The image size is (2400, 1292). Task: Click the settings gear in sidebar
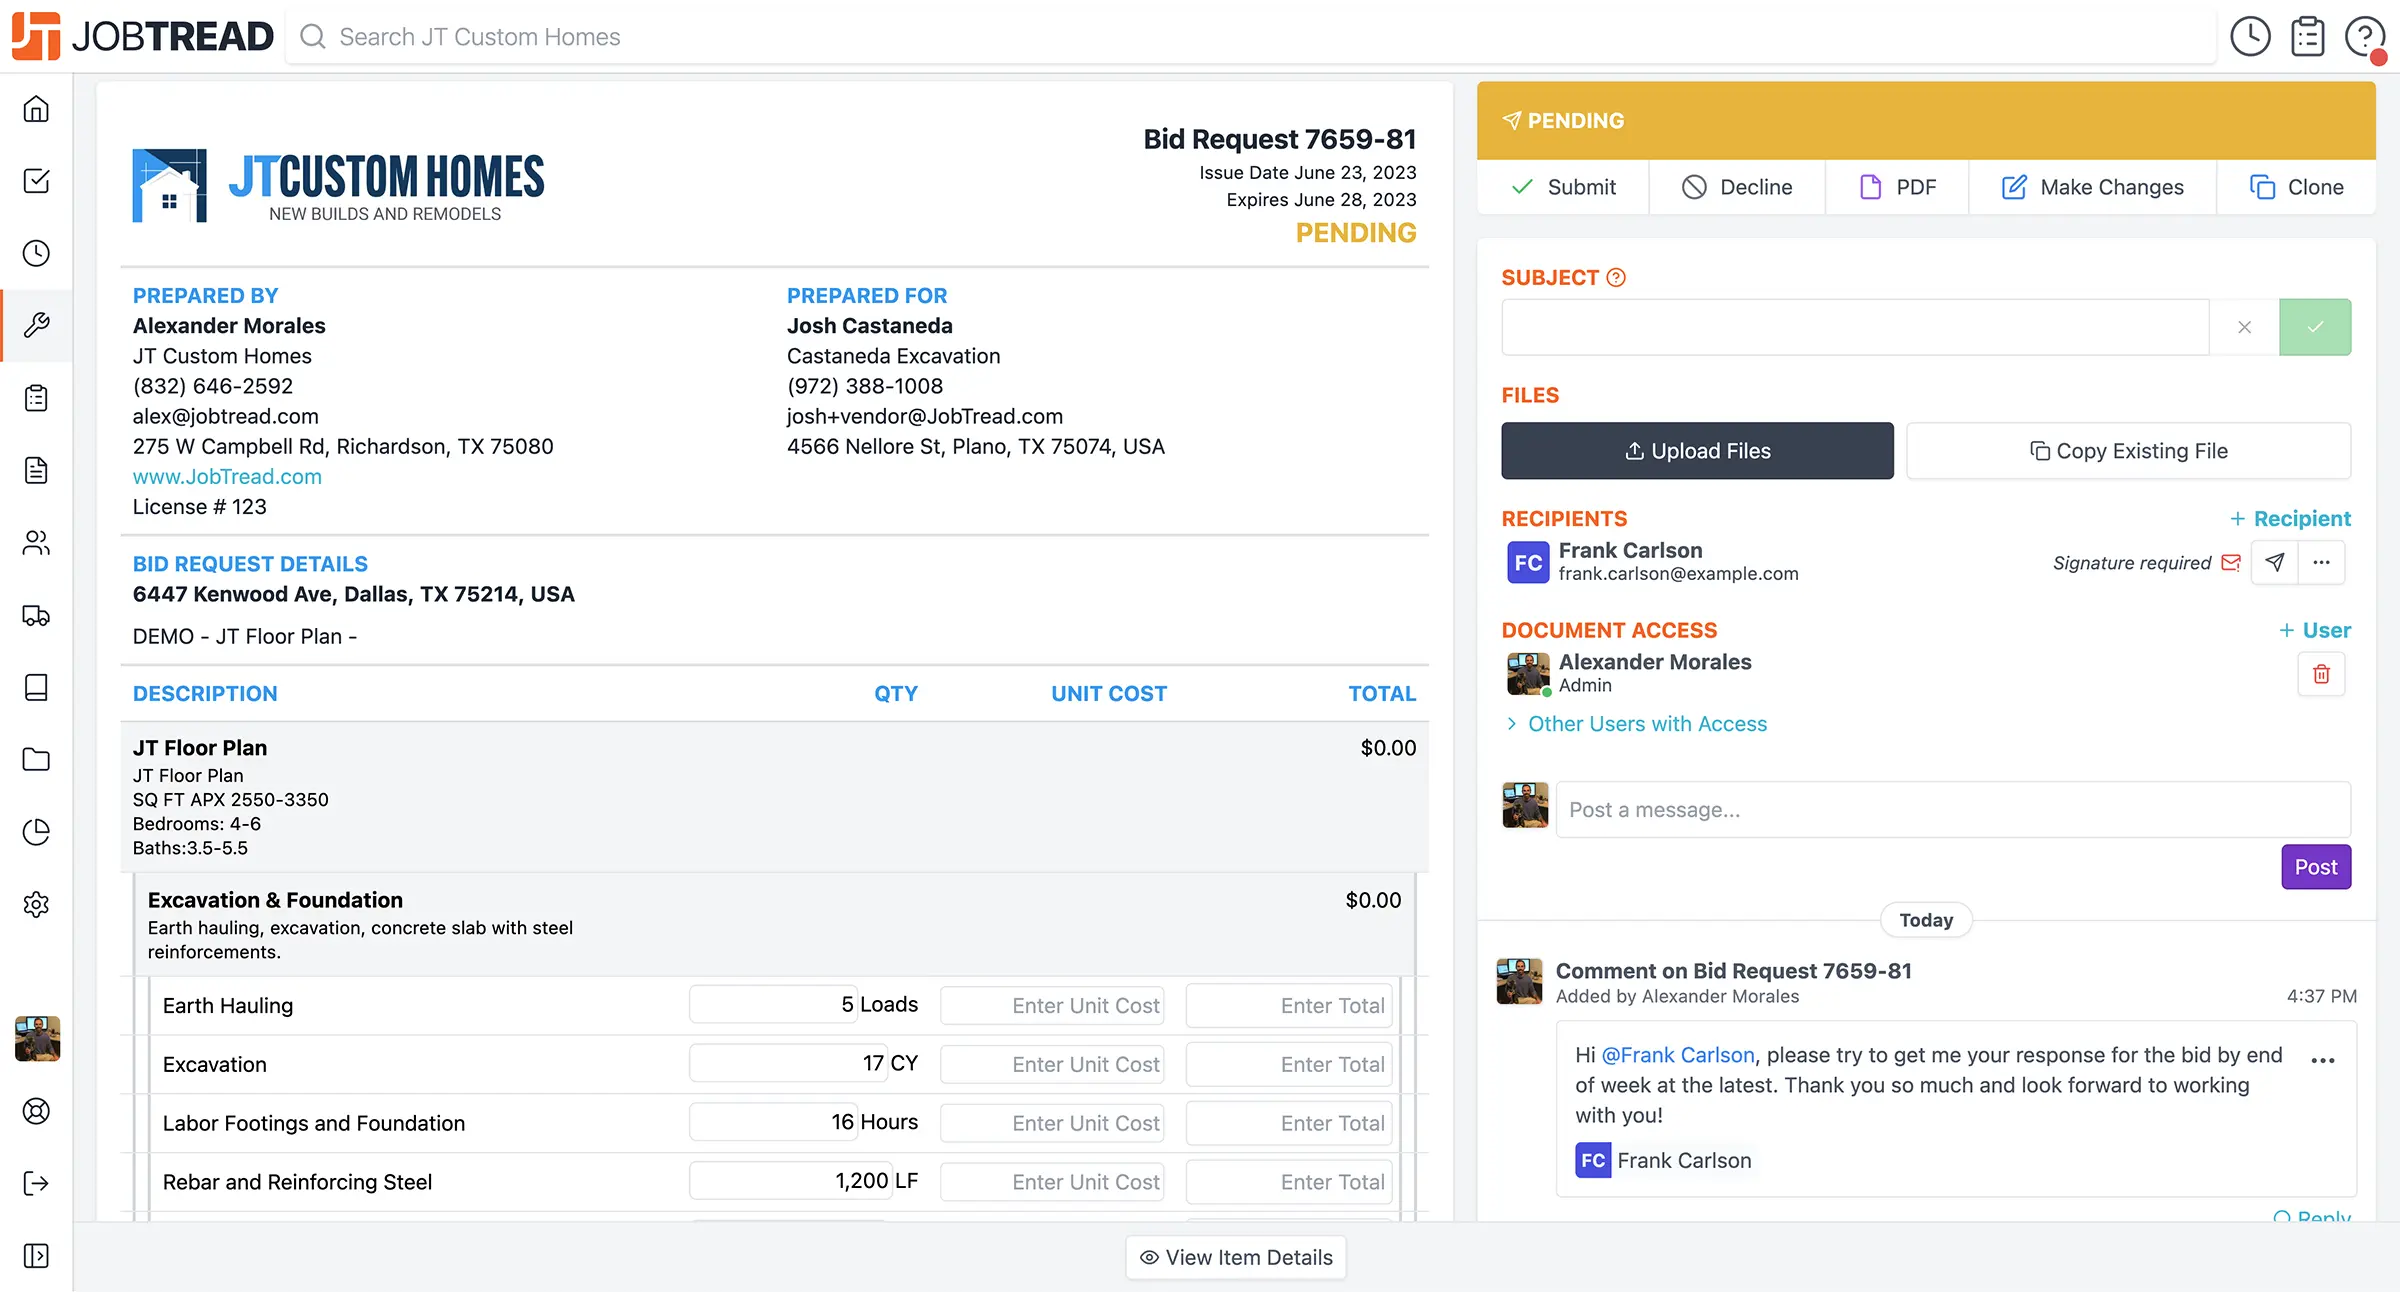pos(36,904)
